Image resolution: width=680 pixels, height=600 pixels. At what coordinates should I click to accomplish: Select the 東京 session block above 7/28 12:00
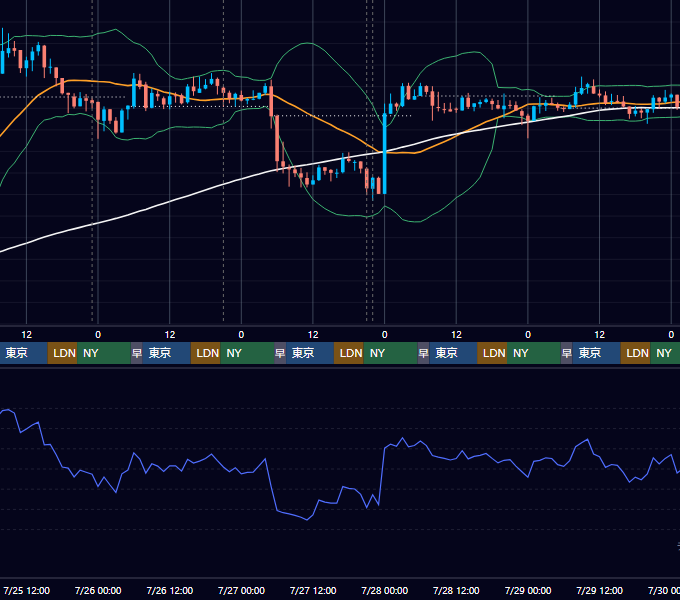[453, 353]
